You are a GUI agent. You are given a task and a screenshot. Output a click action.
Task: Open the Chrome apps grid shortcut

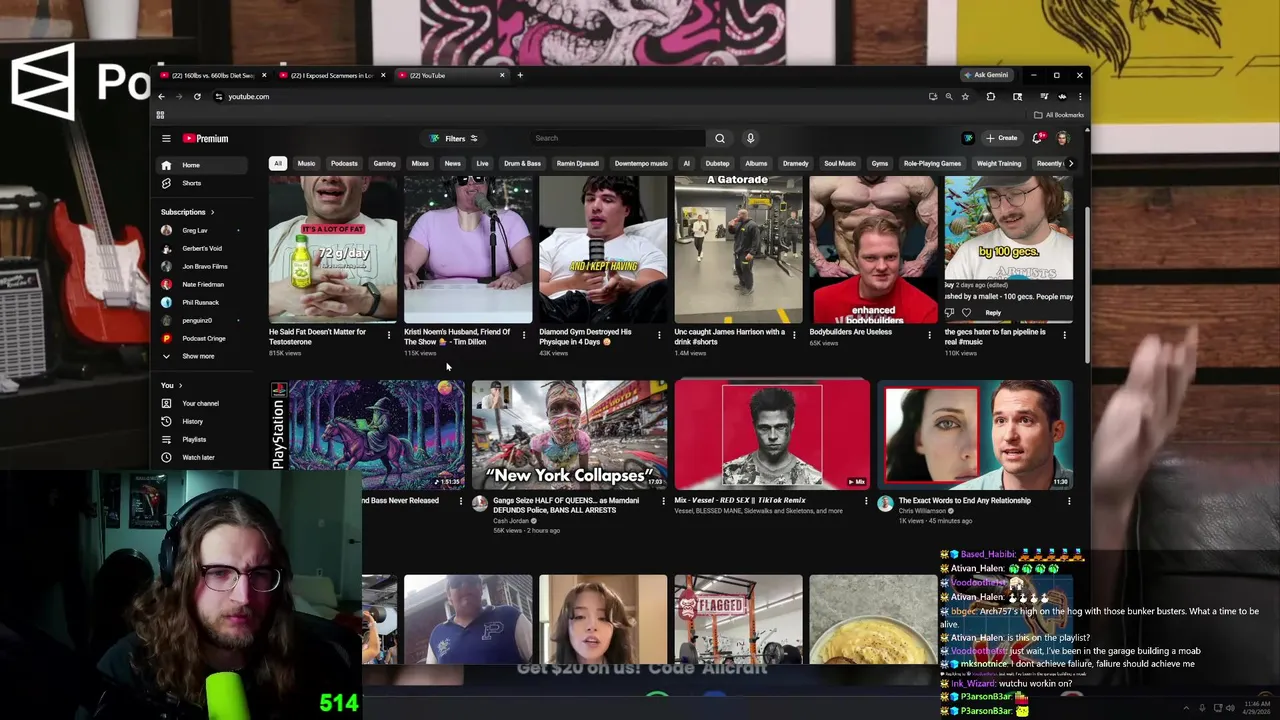click(x=160, y=115)
